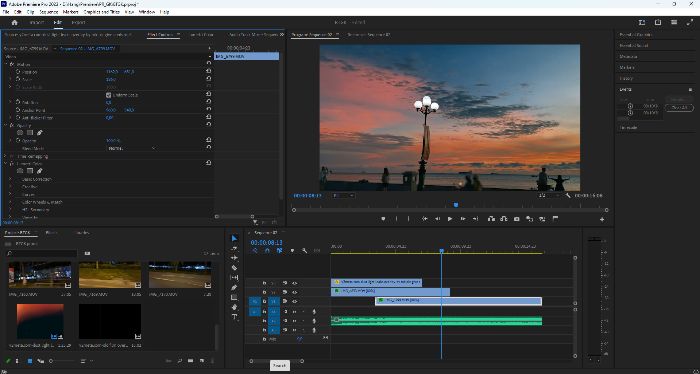Open the Blend Mode dropdown
700x374 pixels.
[132, 148]
